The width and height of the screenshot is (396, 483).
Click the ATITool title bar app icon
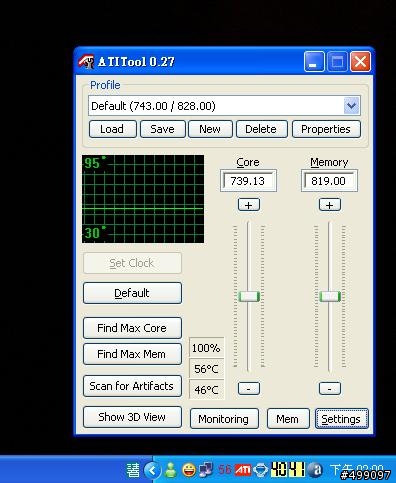click(x=86, y=62)
